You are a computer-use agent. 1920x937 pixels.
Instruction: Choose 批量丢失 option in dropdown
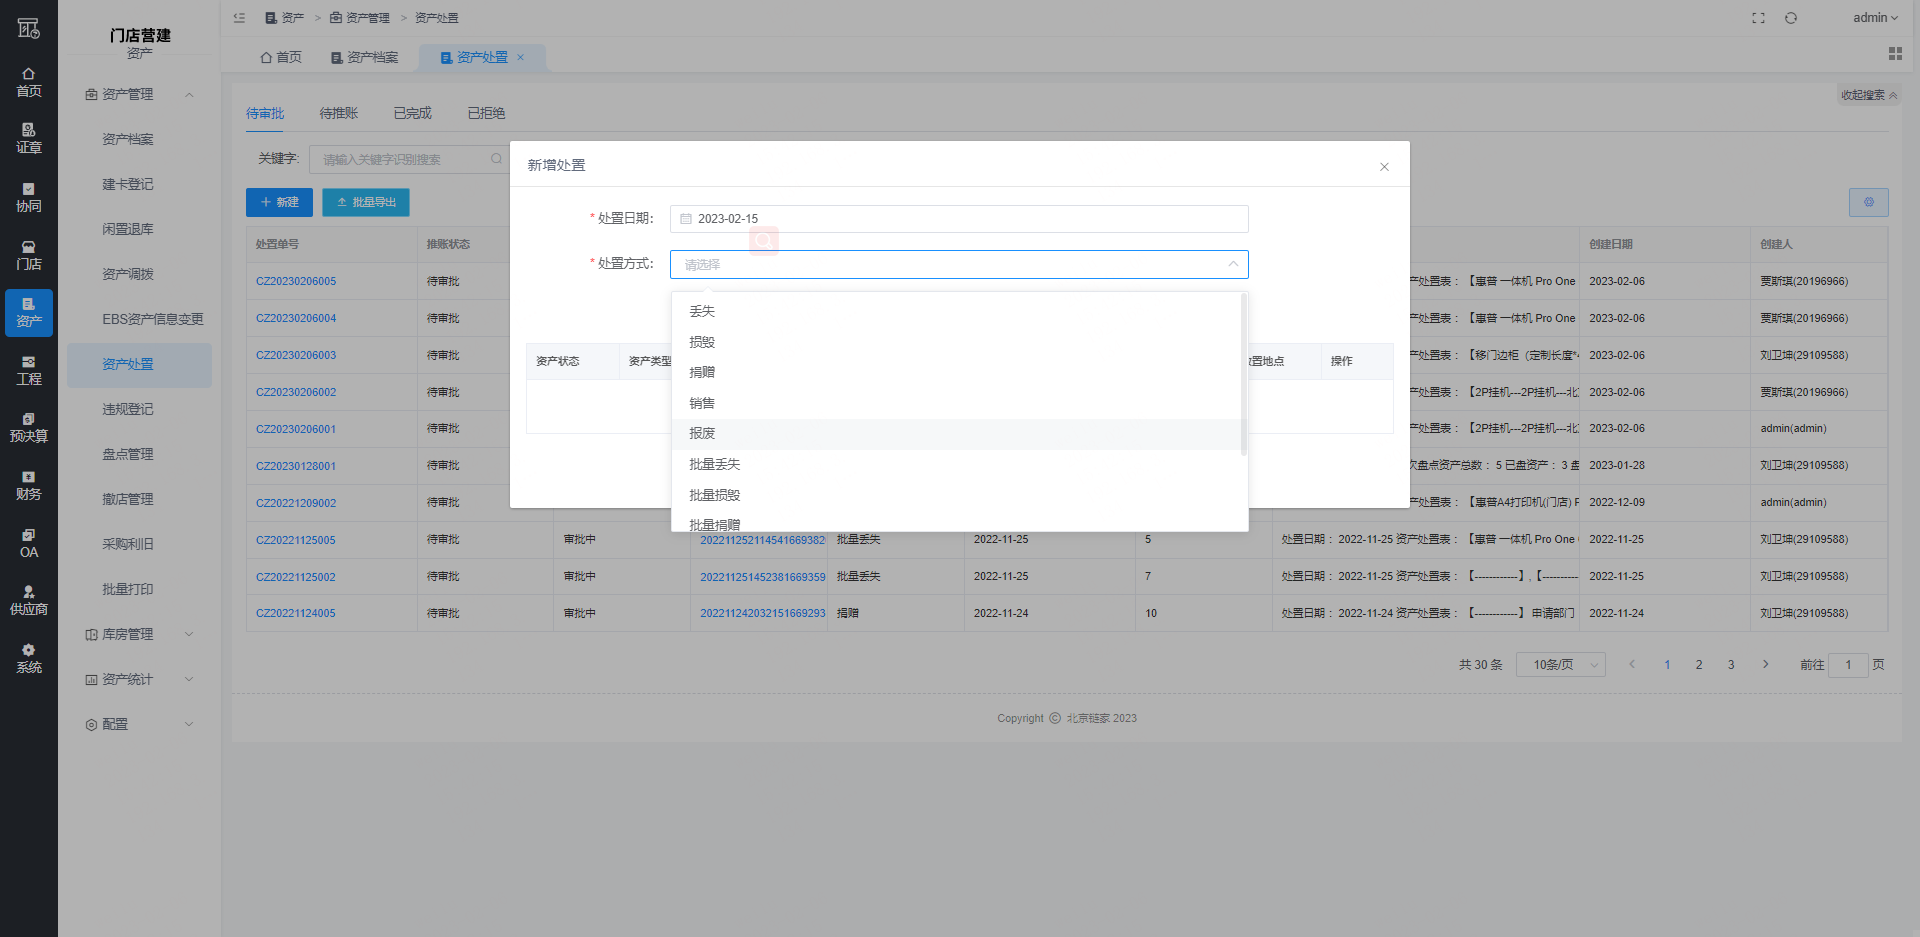[x=714, y=464]
